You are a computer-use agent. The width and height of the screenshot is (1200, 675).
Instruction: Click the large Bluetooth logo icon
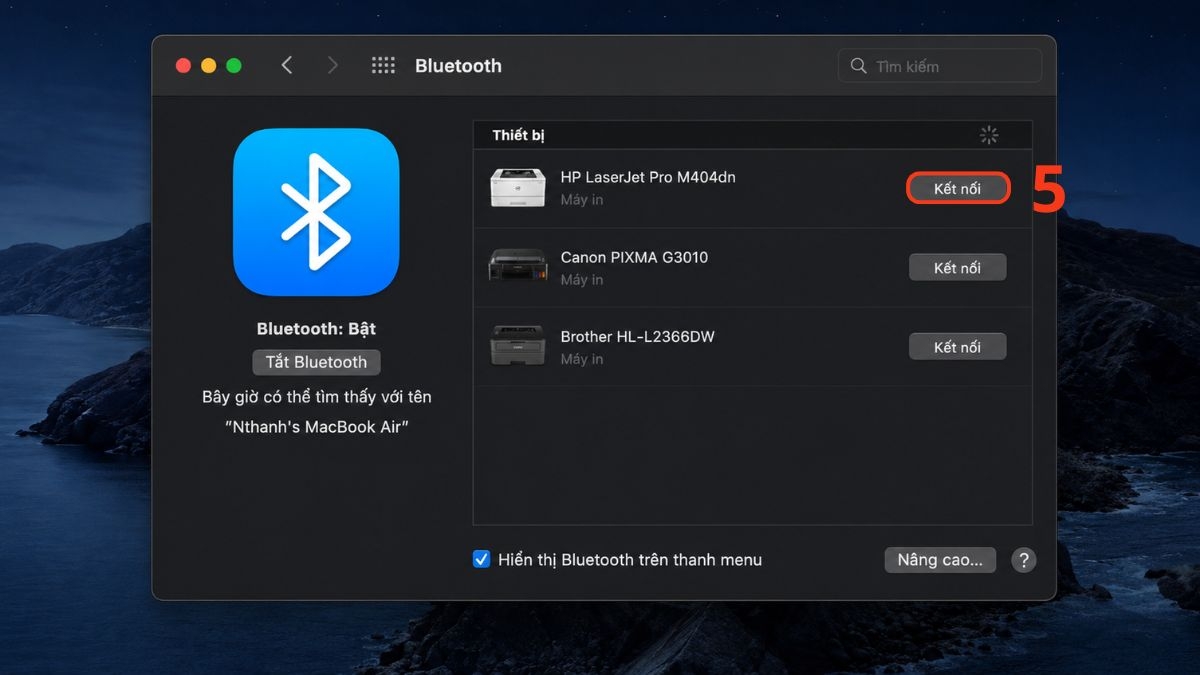click(x=316, y=212)
